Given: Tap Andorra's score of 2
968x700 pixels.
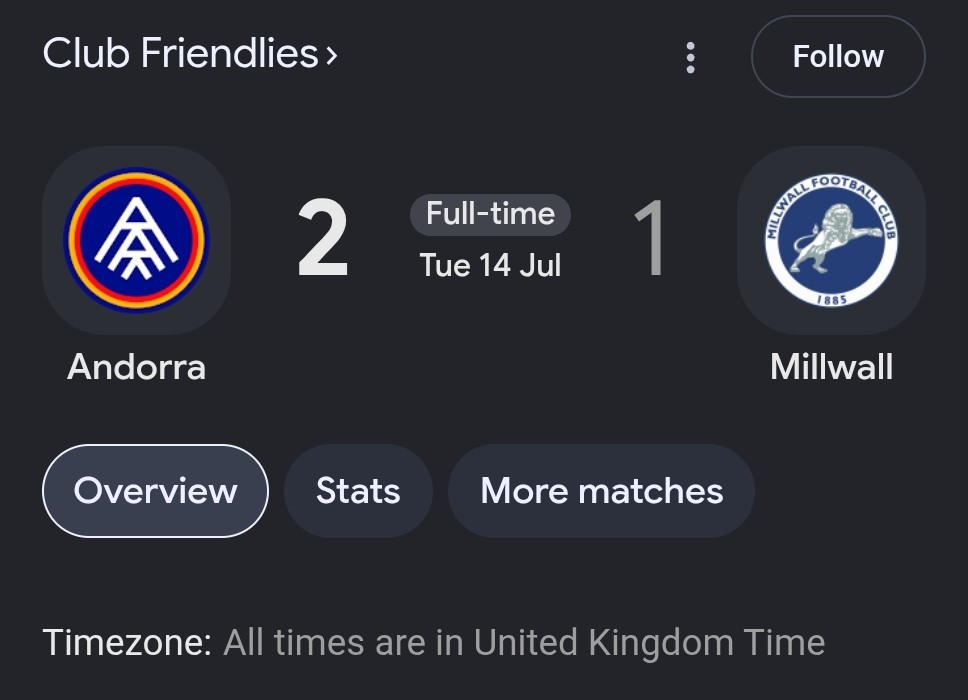Looking at the screenshot, I should [x=323, y=239].
